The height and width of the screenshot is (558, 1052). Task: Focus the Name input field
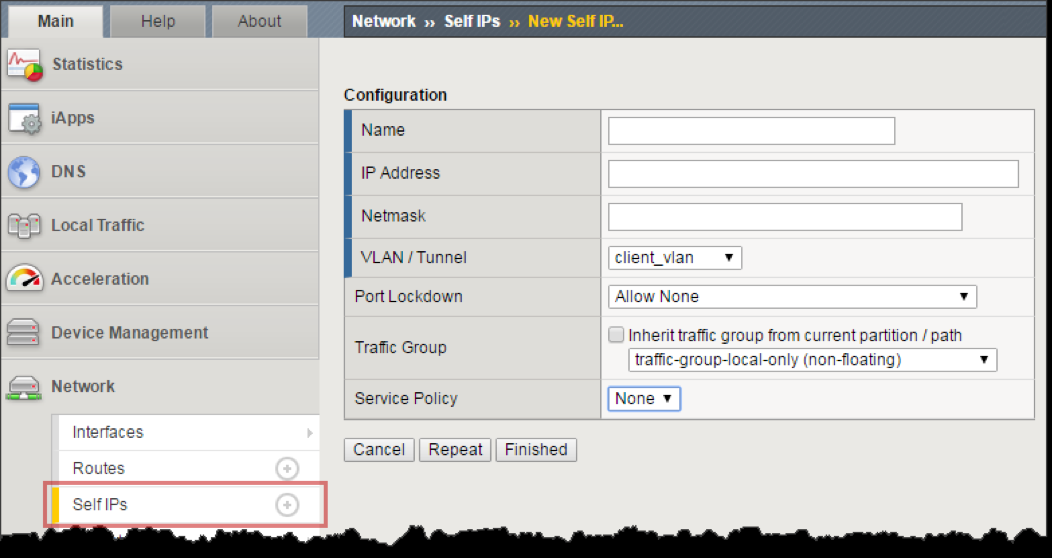tap(751, 131)
